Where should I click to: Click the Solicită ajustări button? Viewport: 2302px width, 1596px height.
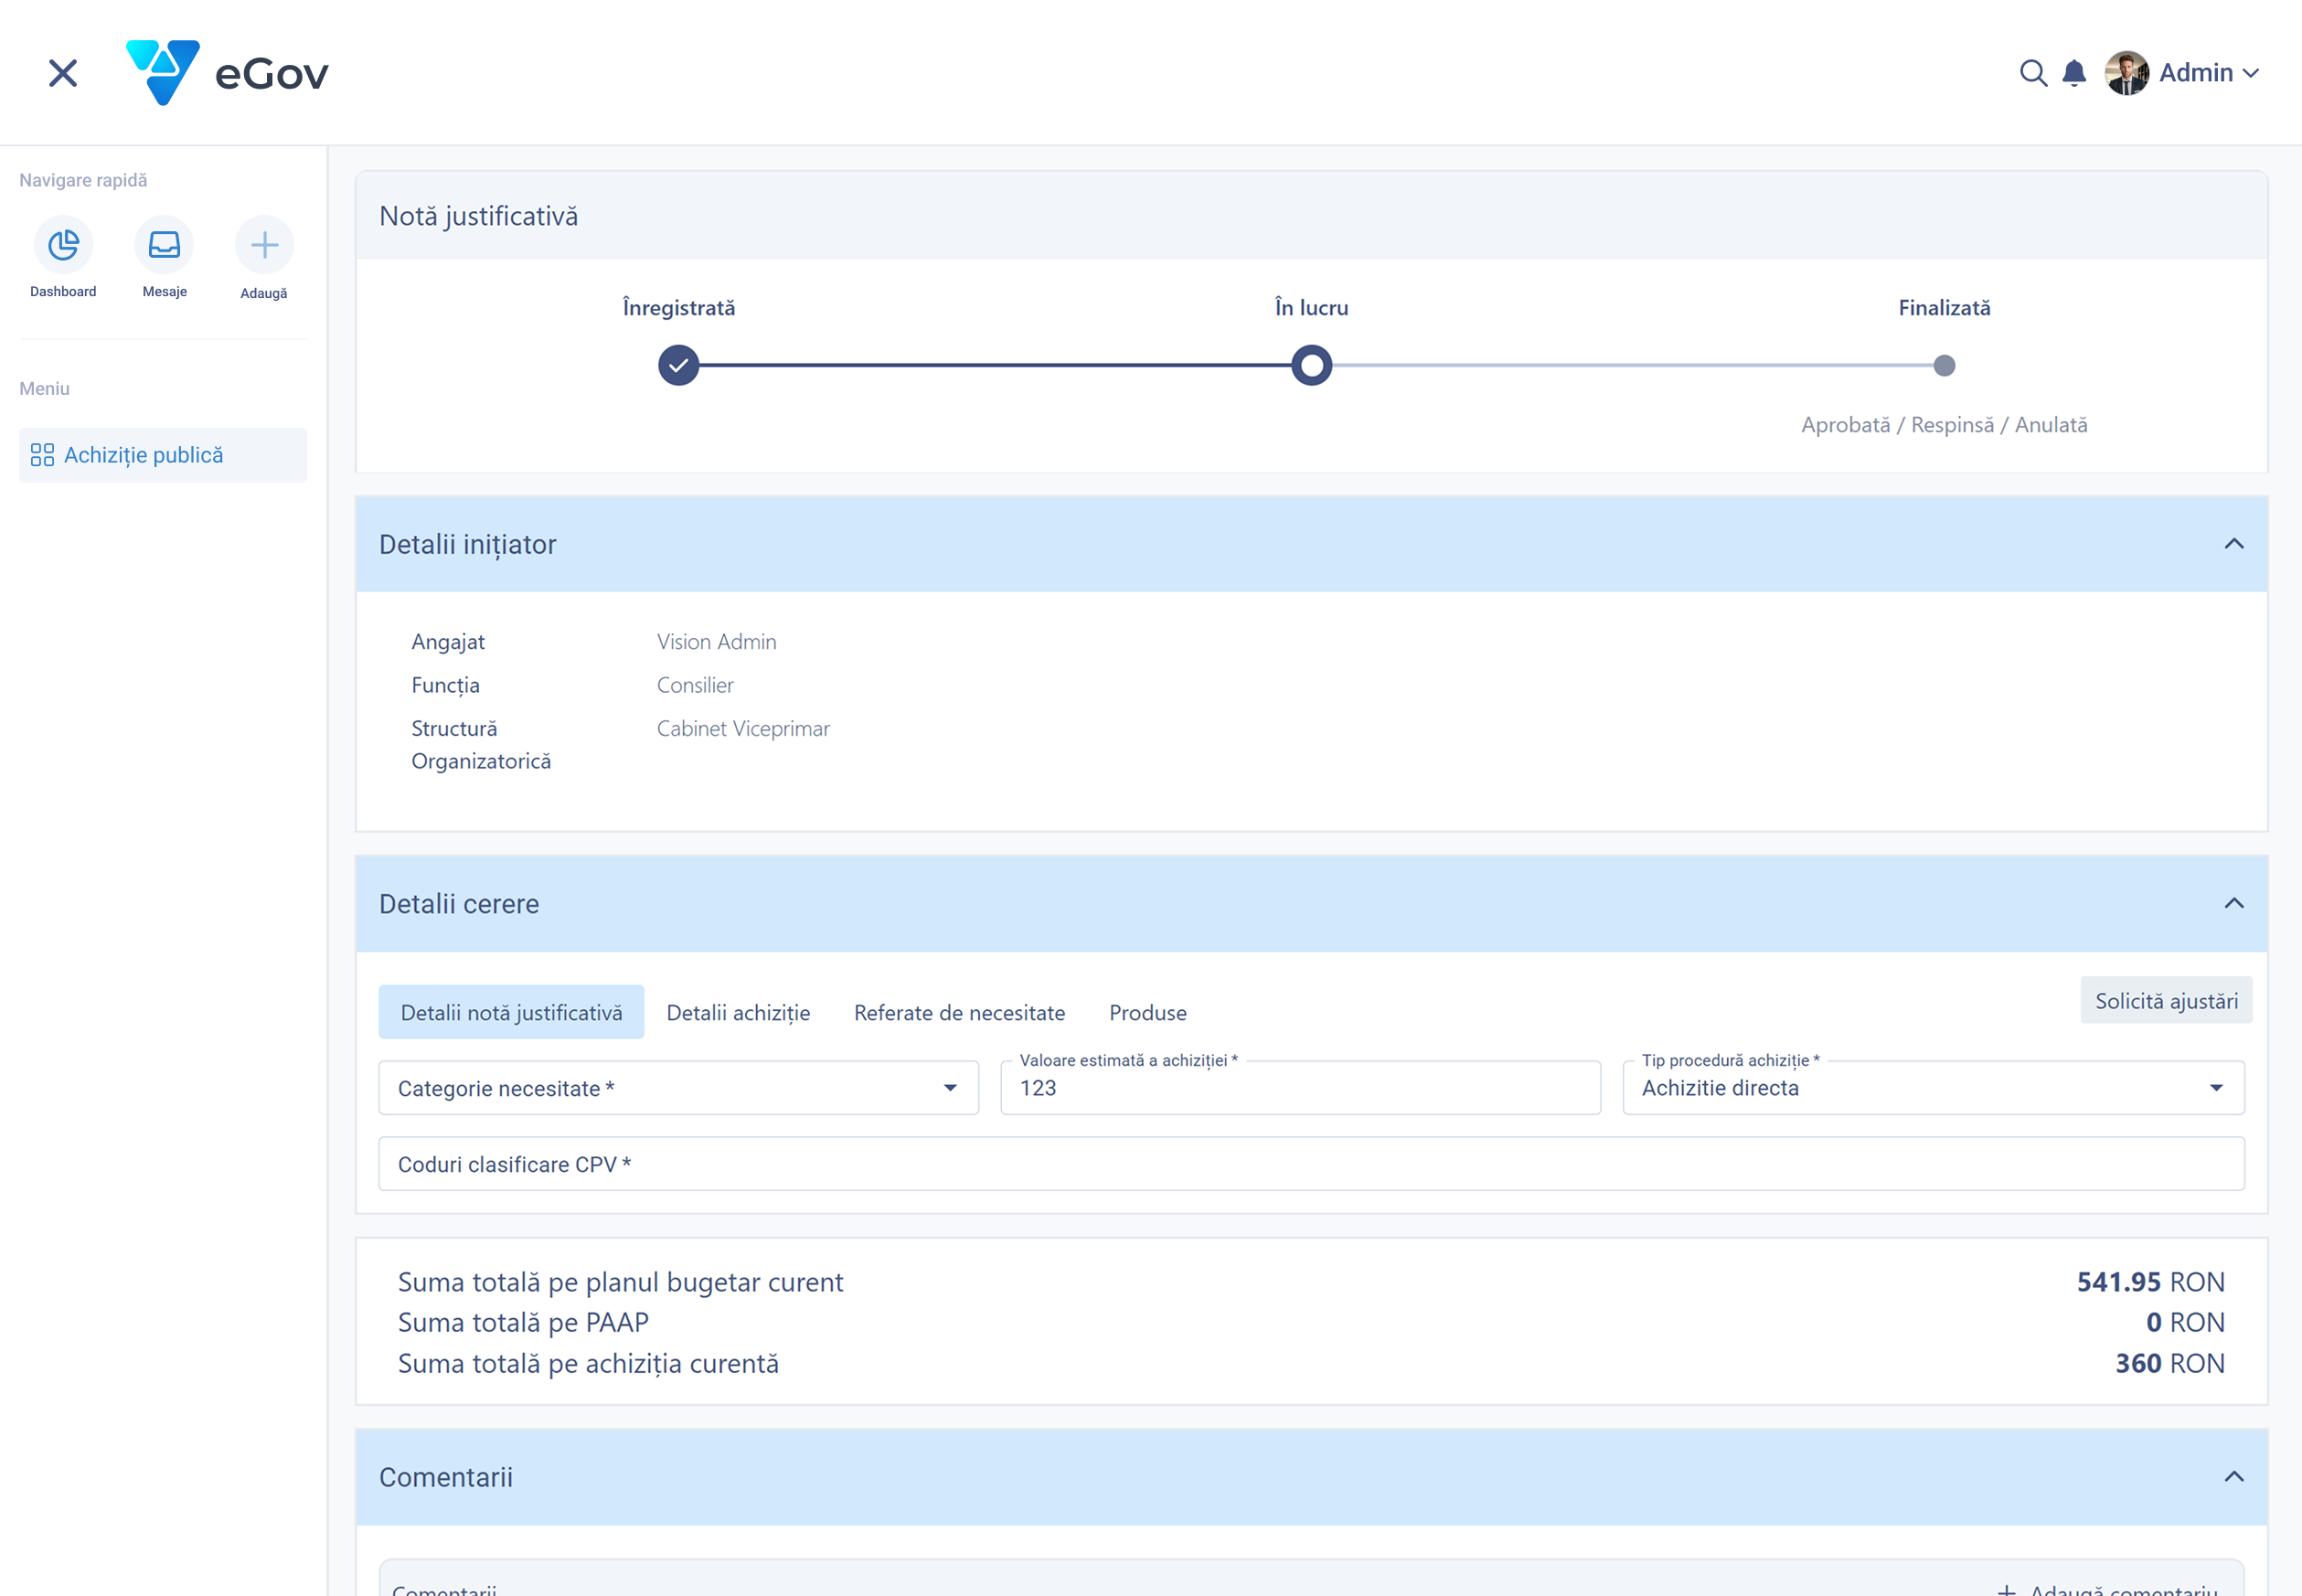(2166, 1001)
